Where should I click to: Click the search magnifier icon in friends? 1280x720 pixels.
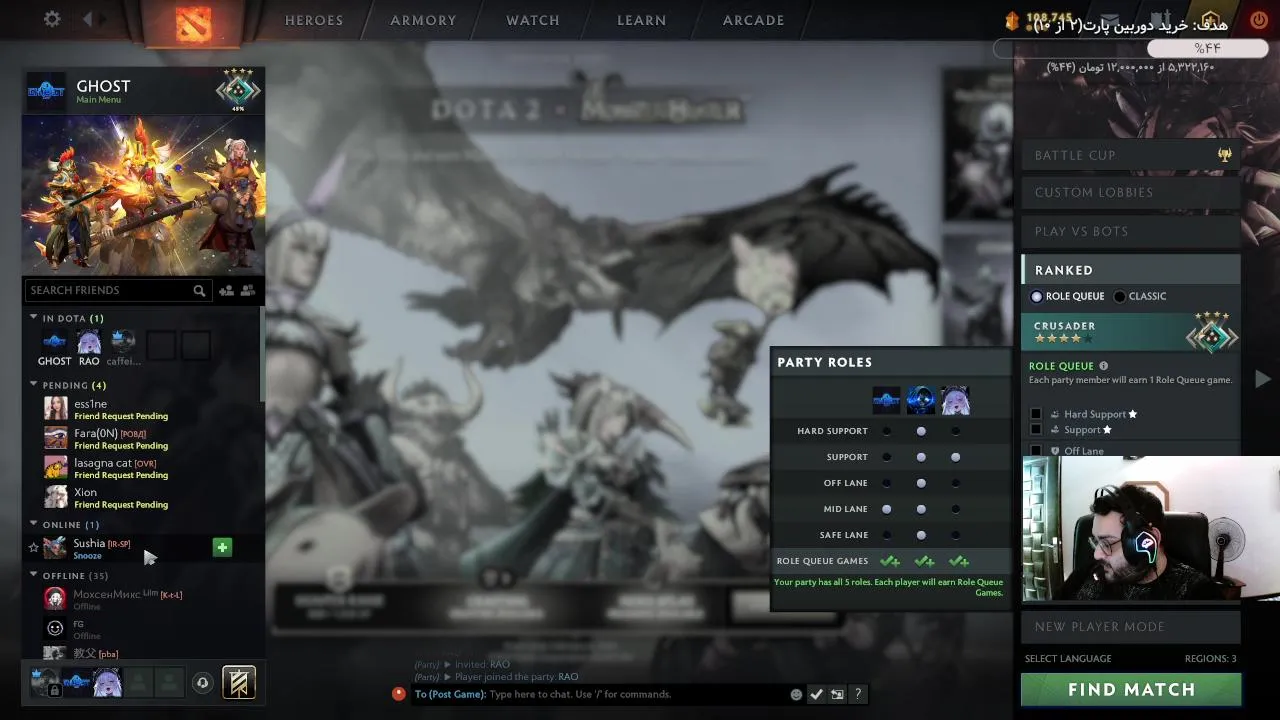point(199,290)
